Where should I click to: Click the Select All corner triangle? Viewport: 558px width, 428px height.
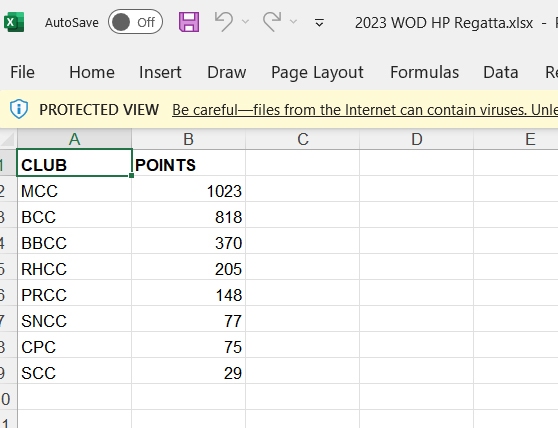point(8,139)
